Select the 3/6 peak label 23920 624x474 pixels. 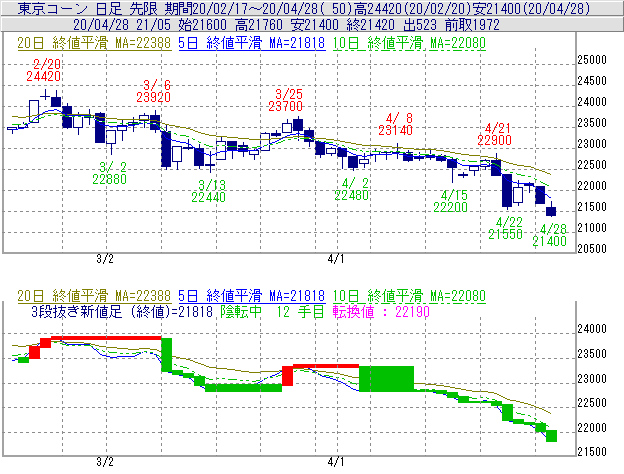pos(157,98)
